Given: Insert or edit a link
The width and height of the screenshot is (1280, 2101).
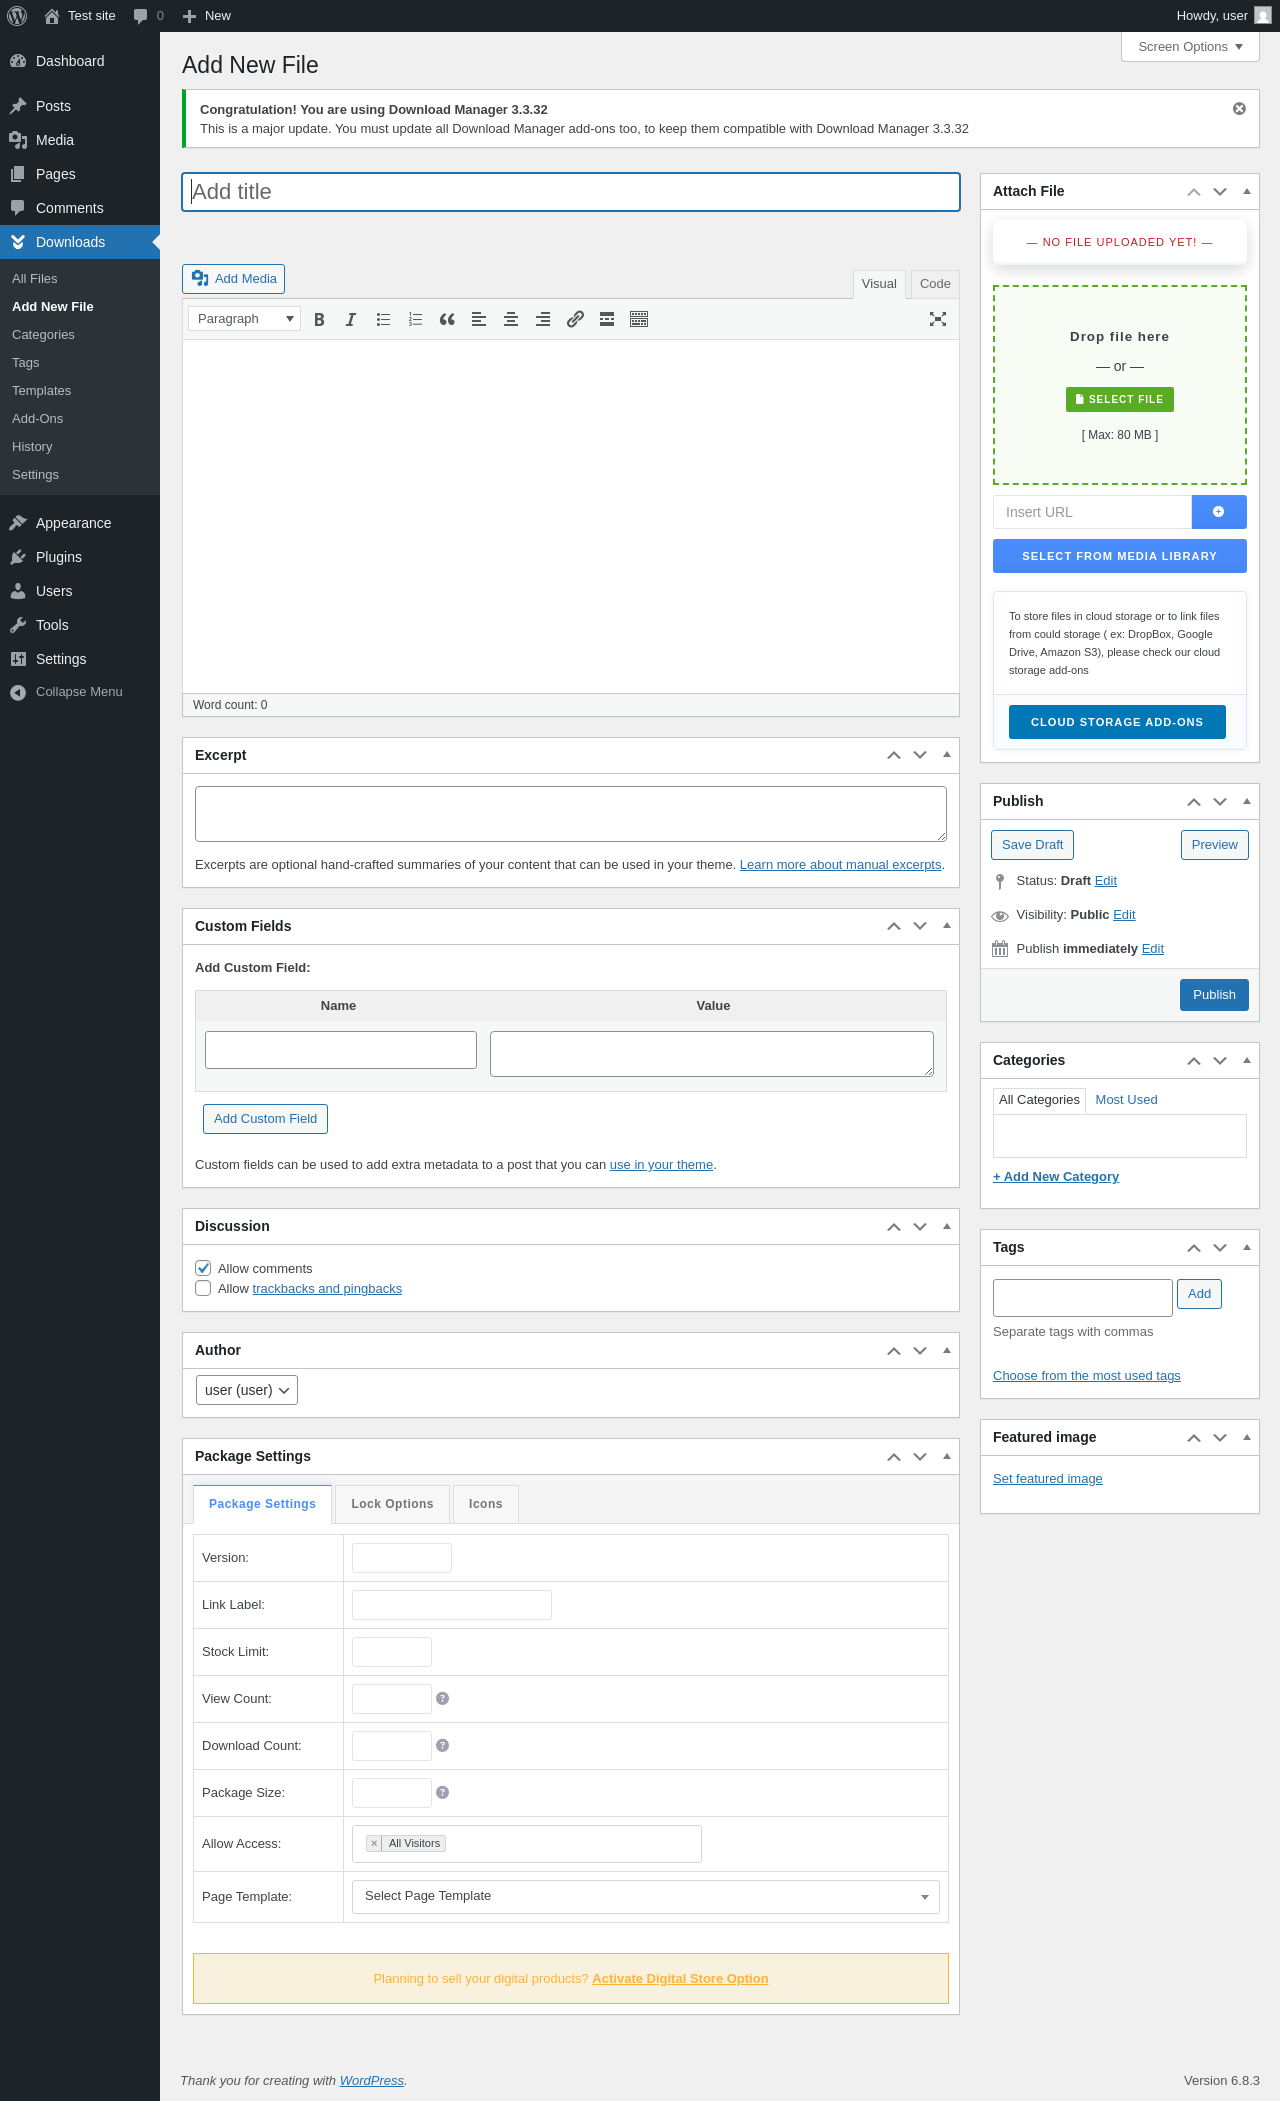Looking at the screenshot, I should pos(575,319).
